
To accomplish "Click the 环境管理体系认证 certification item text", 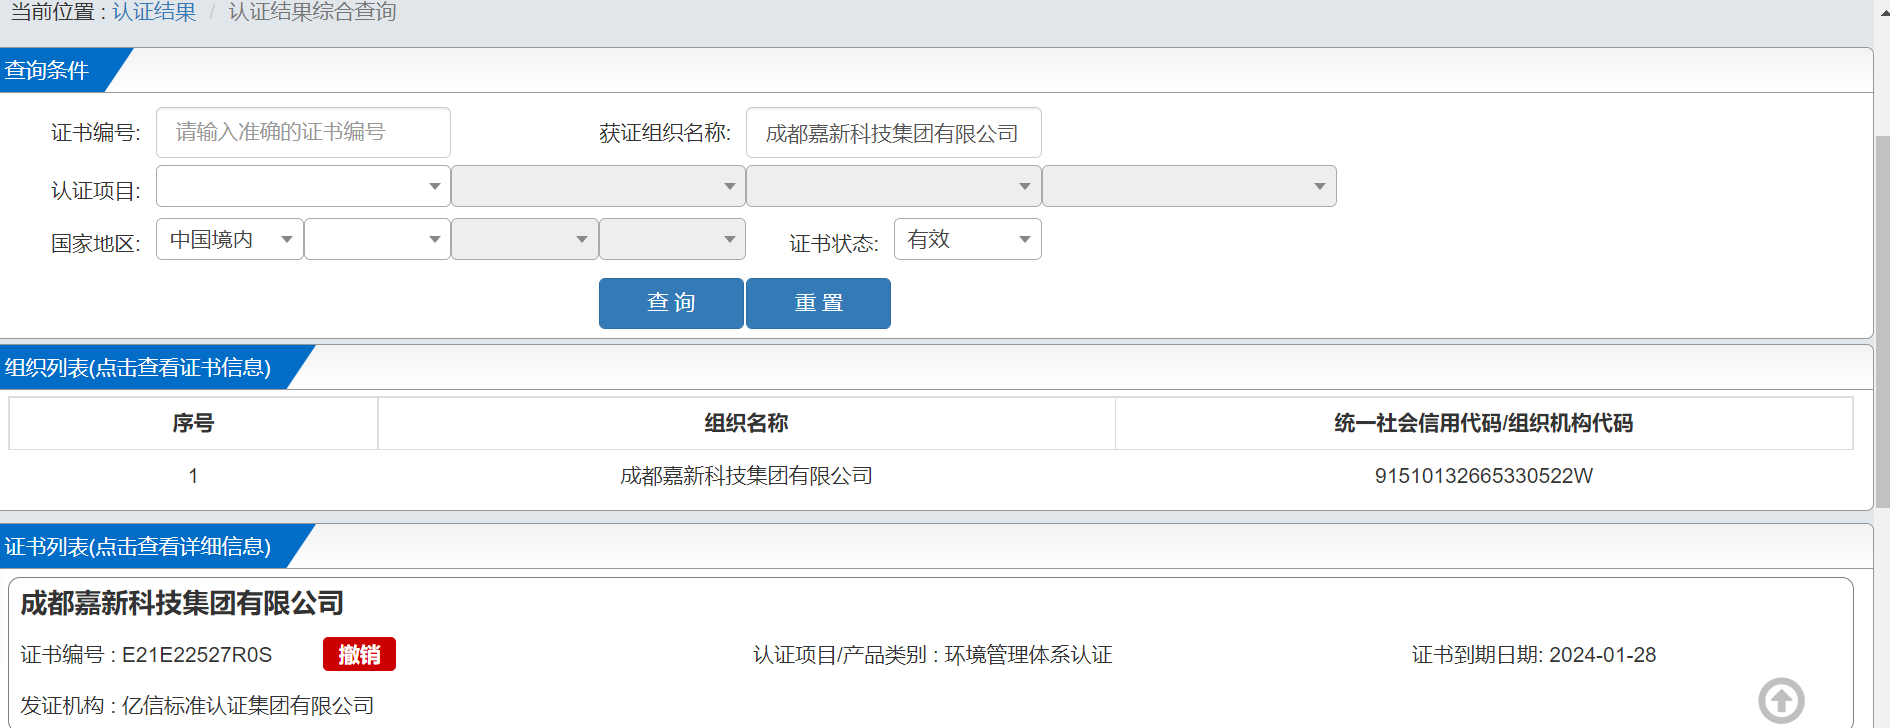I will 1028,655.
